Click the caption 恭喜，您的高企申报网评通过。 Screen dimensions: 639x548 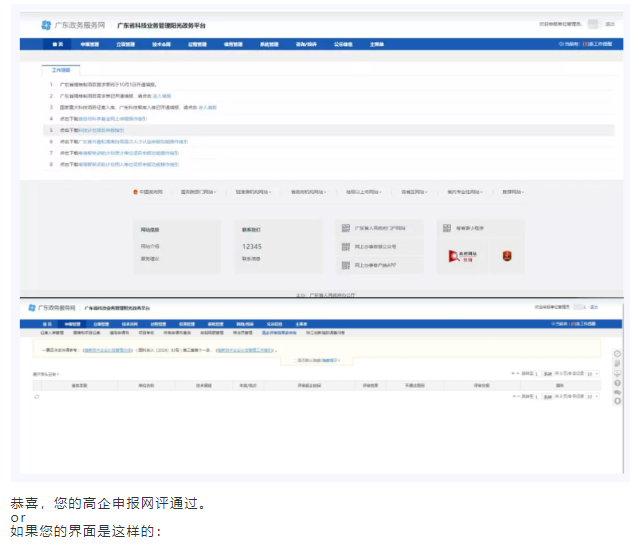pos(108,503)
